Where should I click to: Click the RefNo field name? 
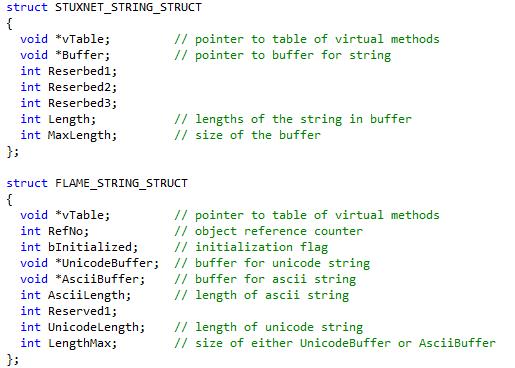point(65,231)
